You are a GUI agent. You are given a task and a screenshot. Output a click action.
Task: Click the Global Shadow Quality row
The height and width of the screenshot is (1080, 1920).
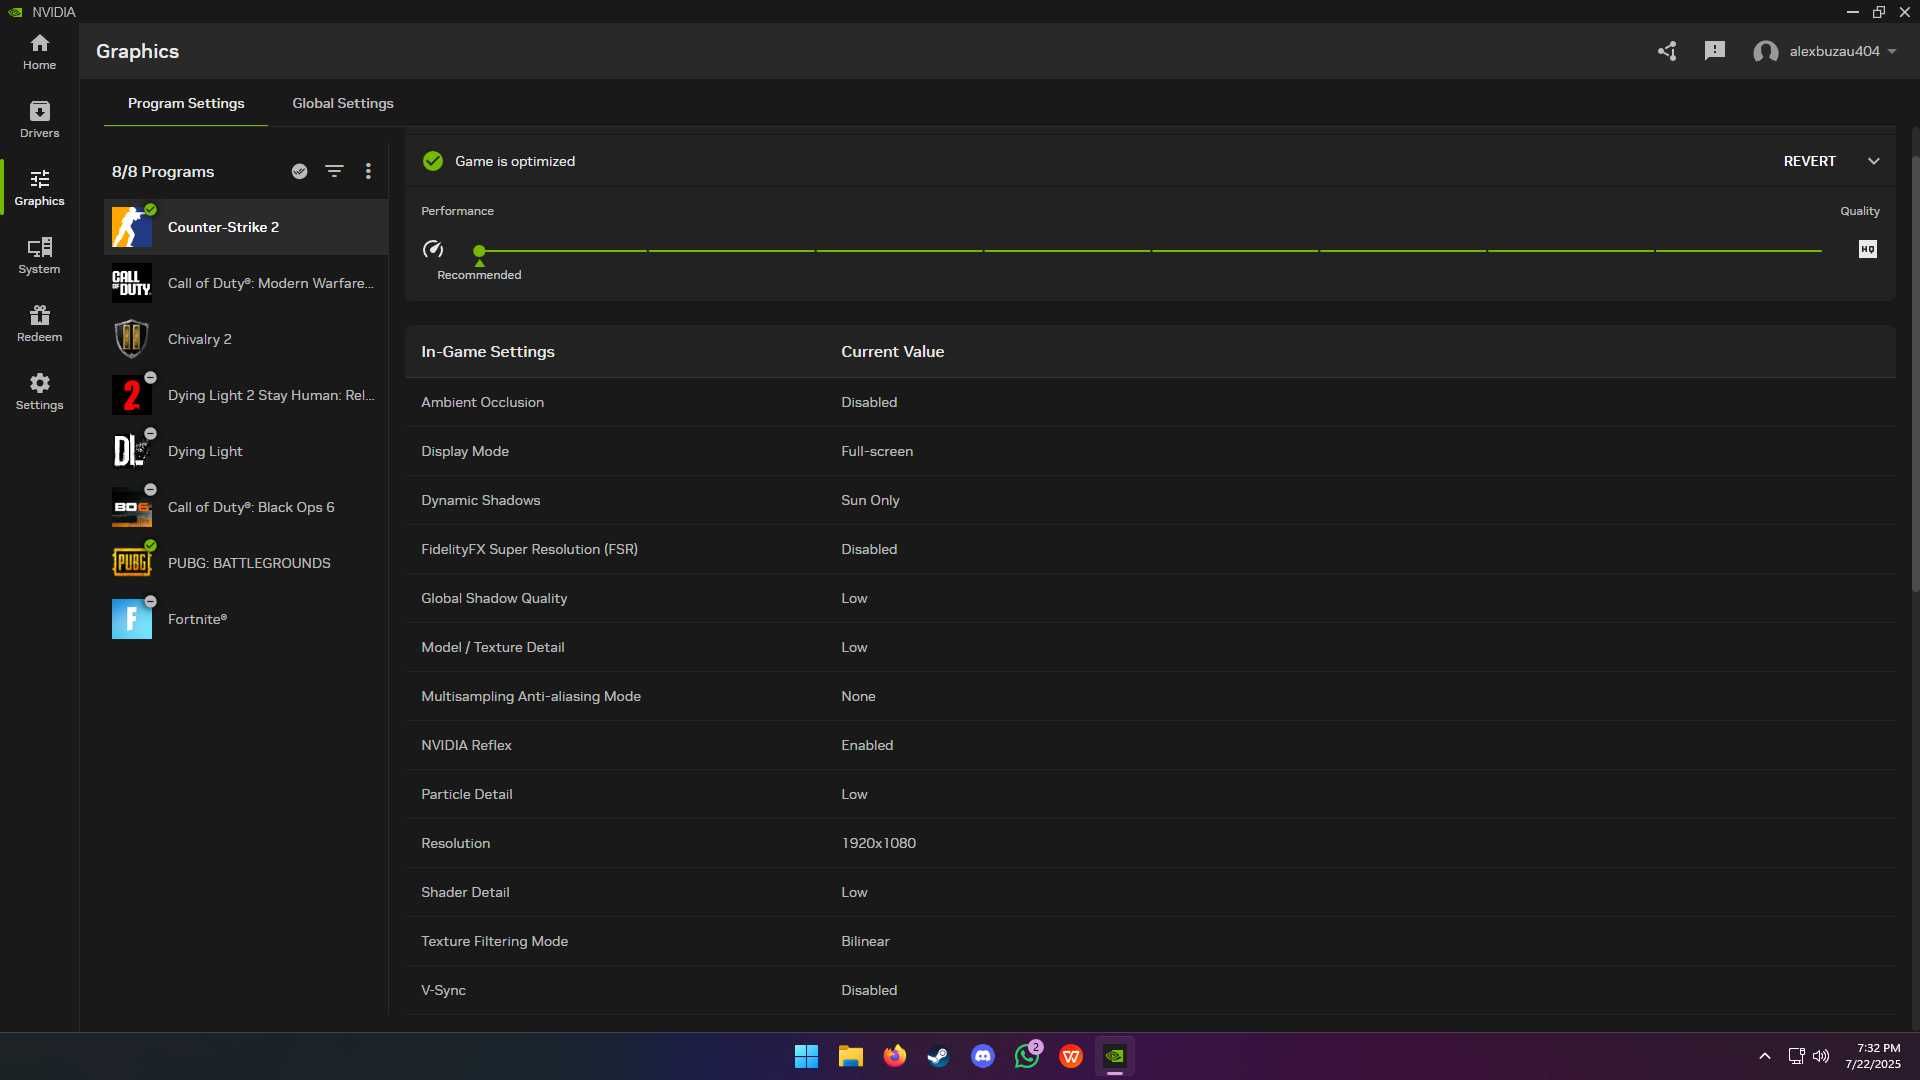[1150, 598]
